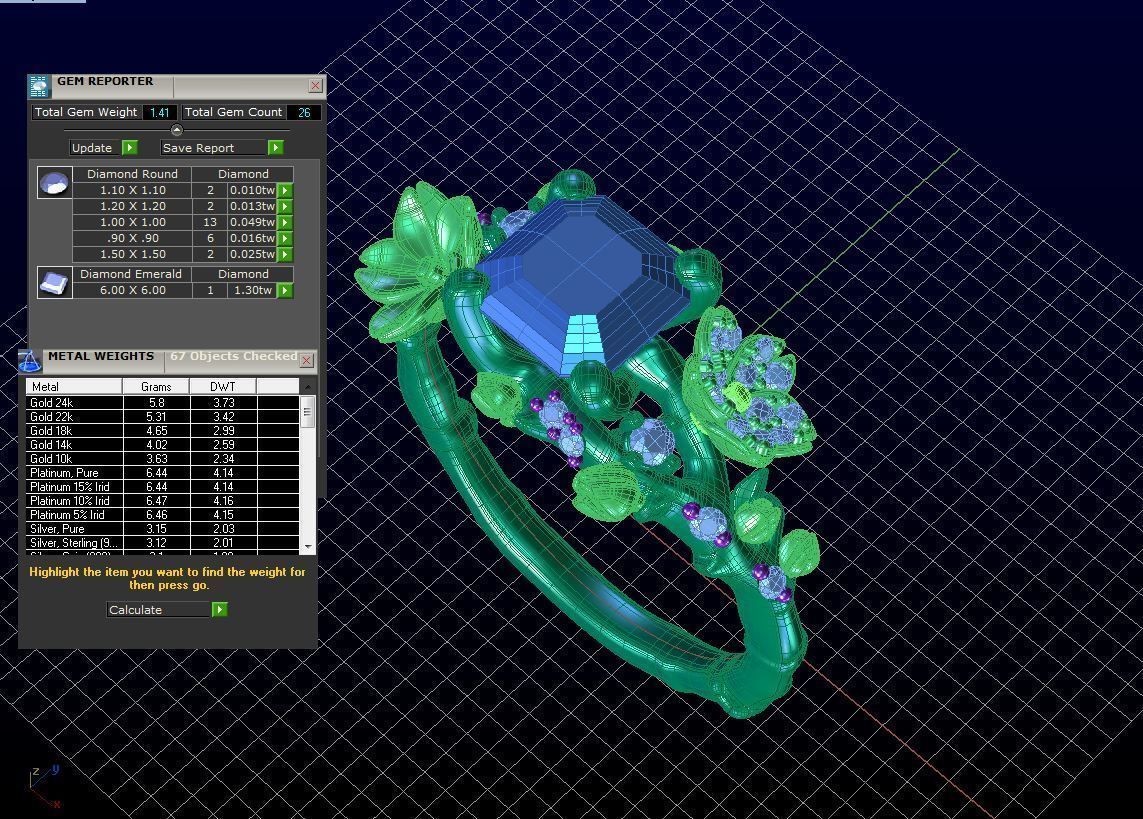
Task: Click green arrow for the 1.50 X 1.50 row
Action: click(285, 254)
